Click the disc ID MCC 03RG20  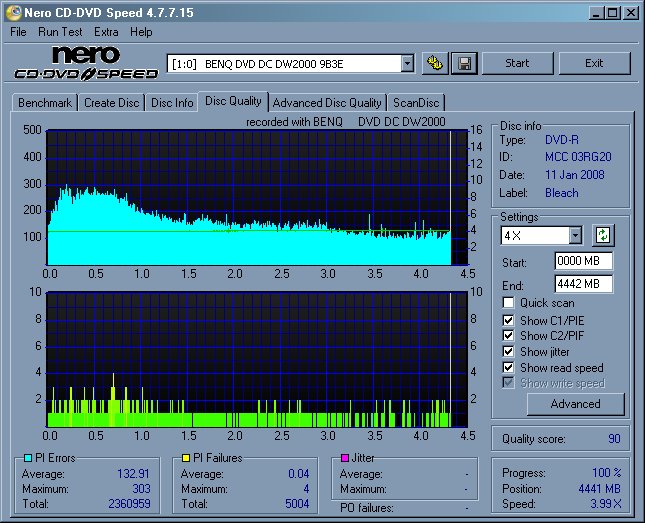[578, 157]
